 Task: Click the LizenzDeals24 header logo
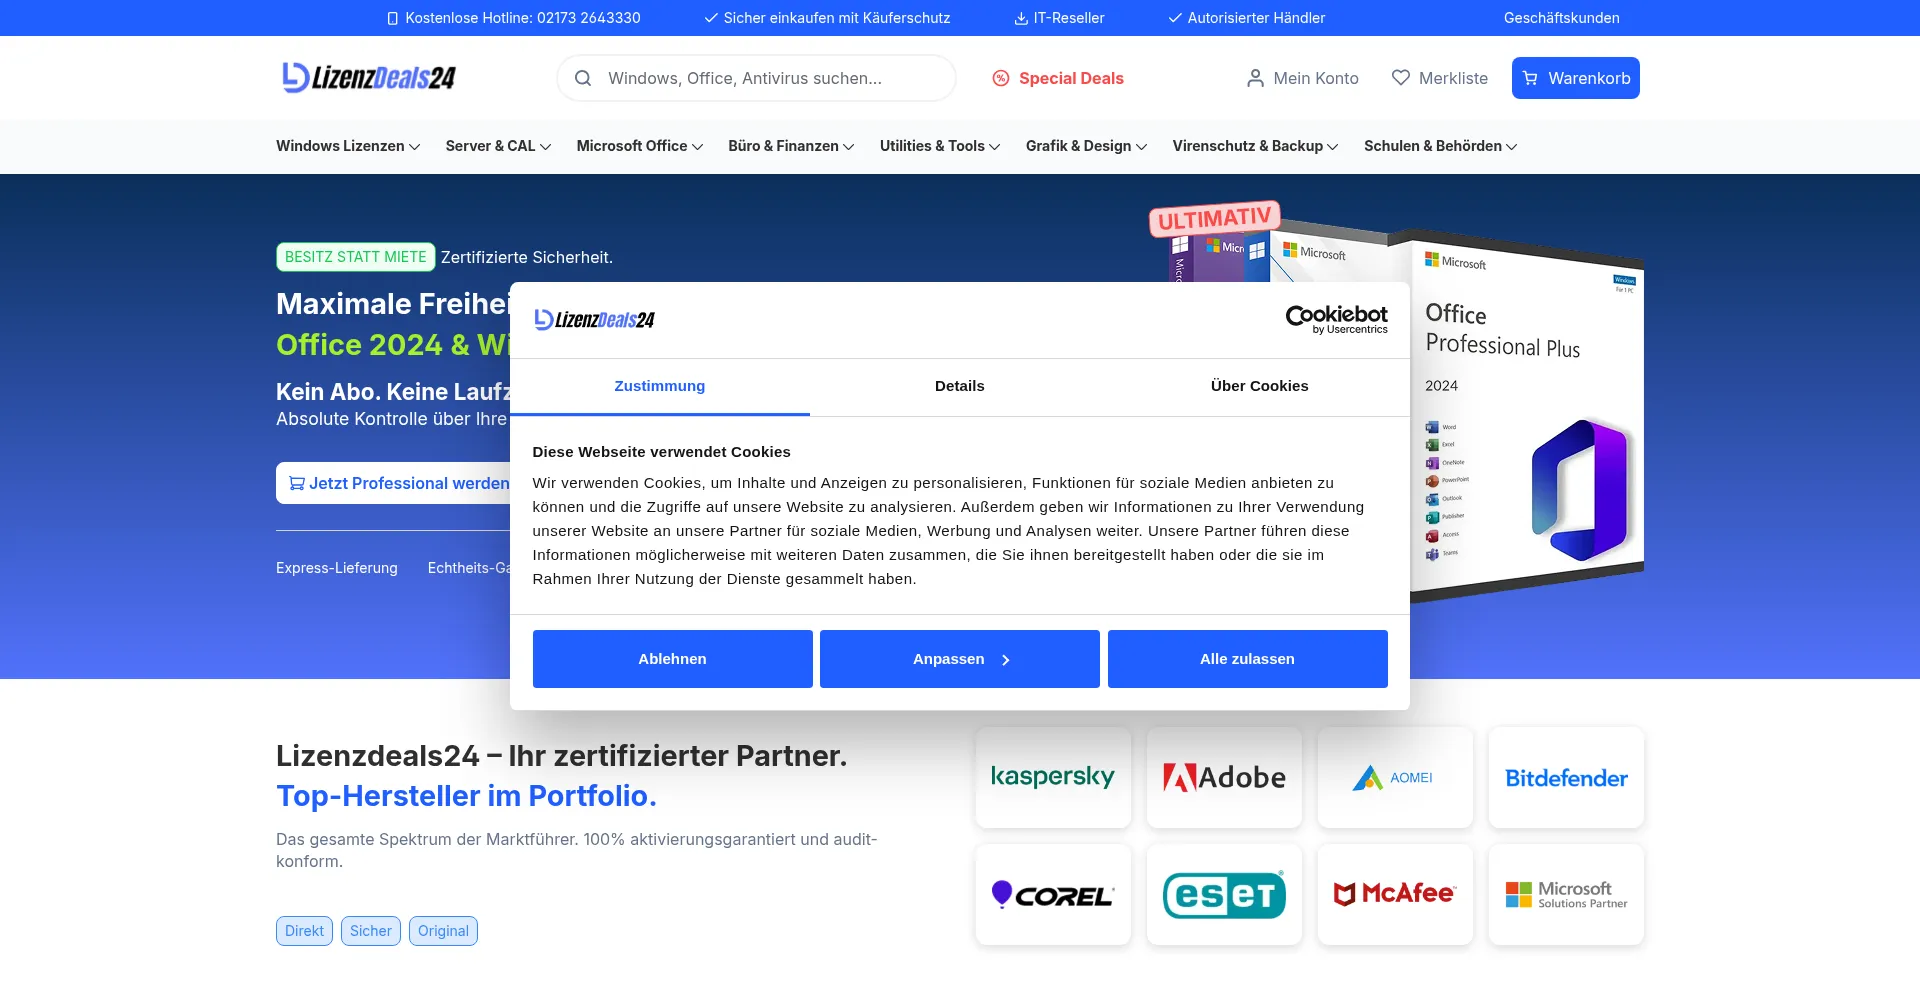point(368,78)
